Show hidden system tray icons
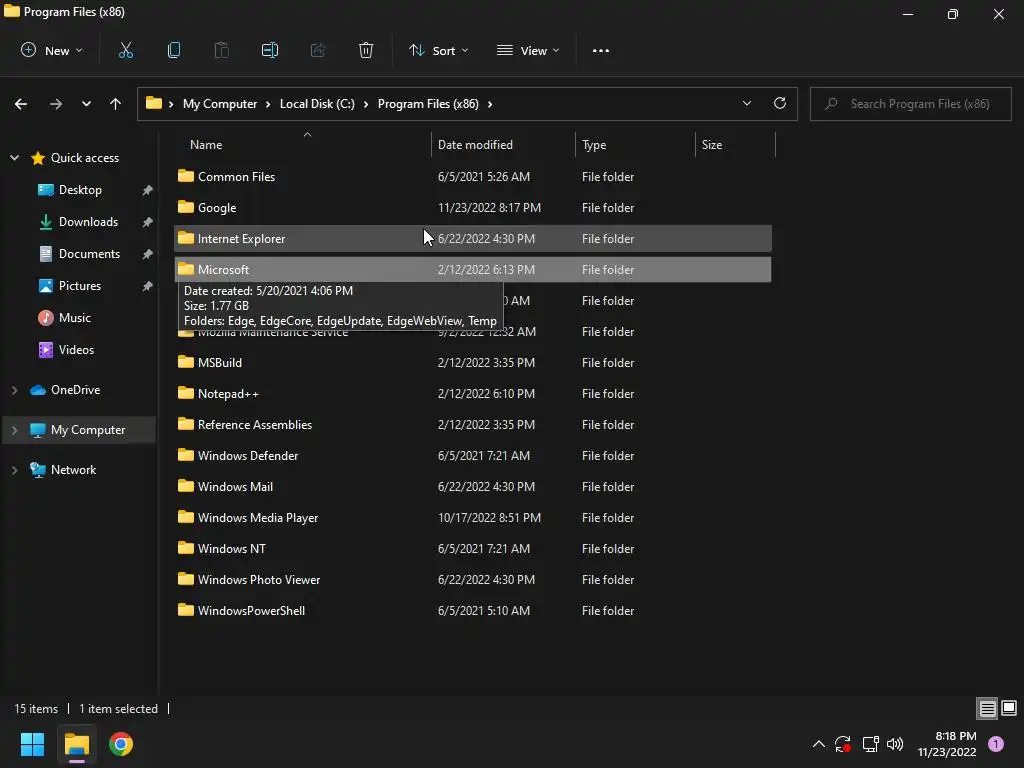Viewport: 1024px width, 768px height. click(818, 744)
